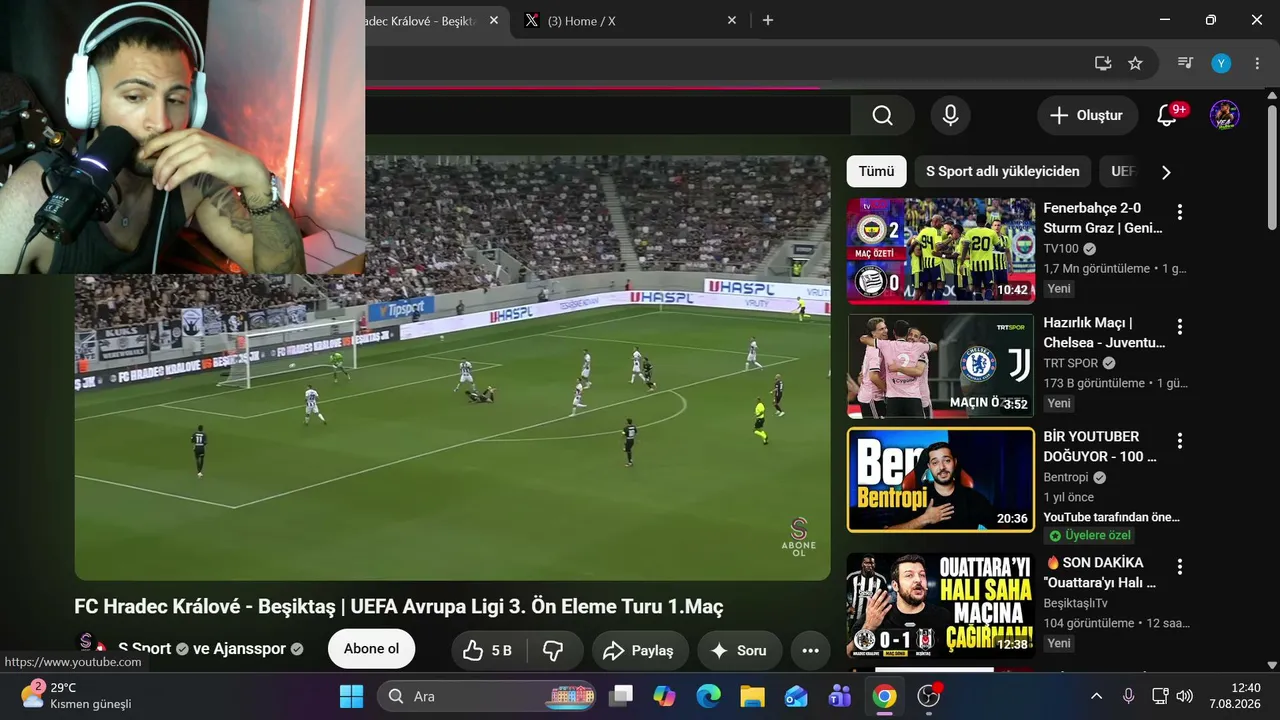Switch to Chrome on the taskbar

pos(884,696)
